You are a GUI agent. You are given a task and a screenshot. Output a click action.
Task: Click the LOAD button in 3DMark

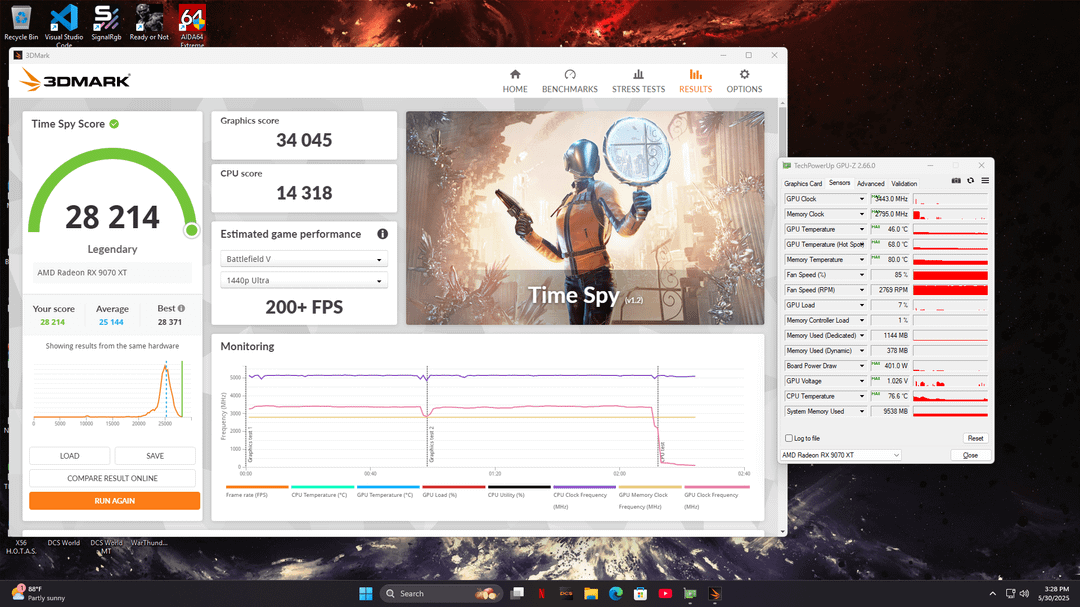click(70, 456)
